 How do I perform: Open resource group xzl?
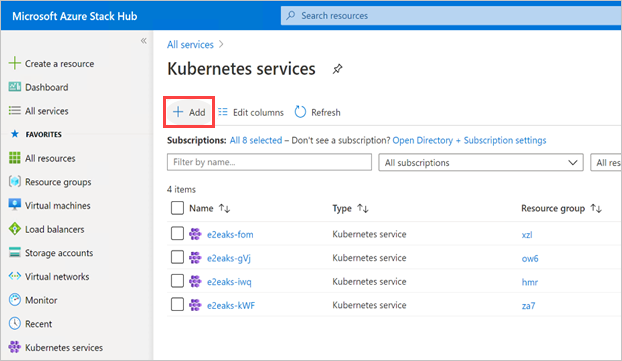527,234
